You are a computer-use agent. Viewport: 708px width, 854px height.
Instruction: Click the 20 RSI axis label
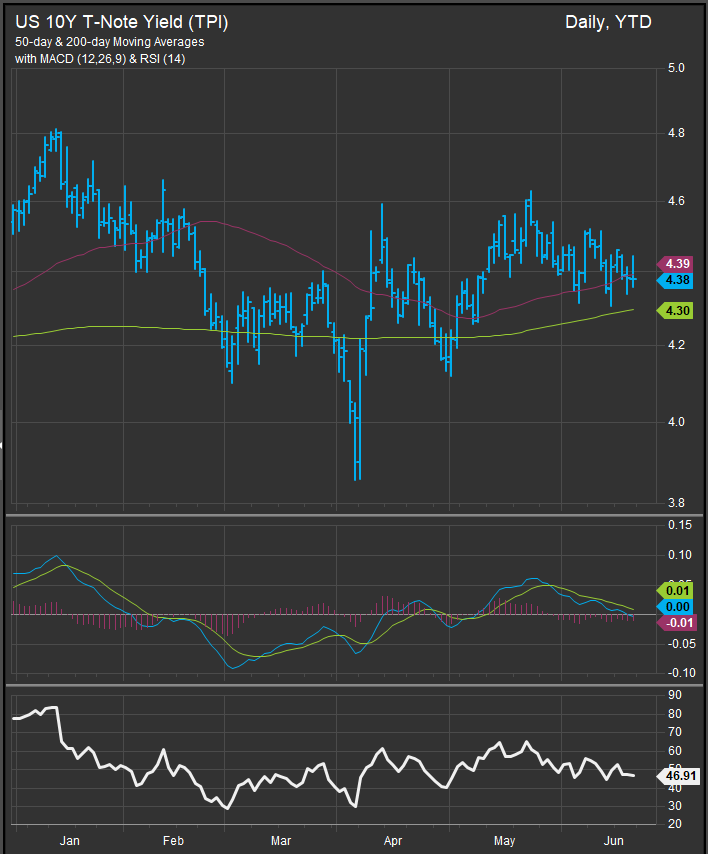pos(675,824)
